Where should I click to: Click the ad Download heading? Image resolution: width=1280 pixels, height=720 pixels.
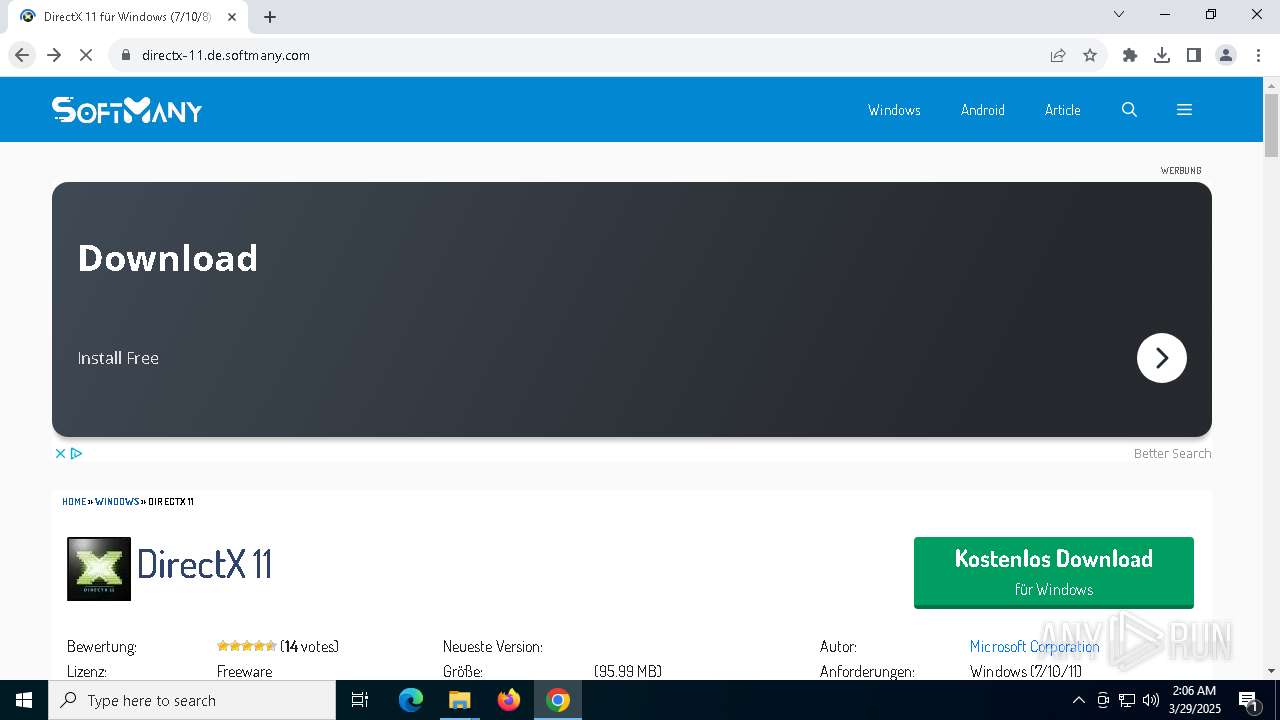point(168,258)
